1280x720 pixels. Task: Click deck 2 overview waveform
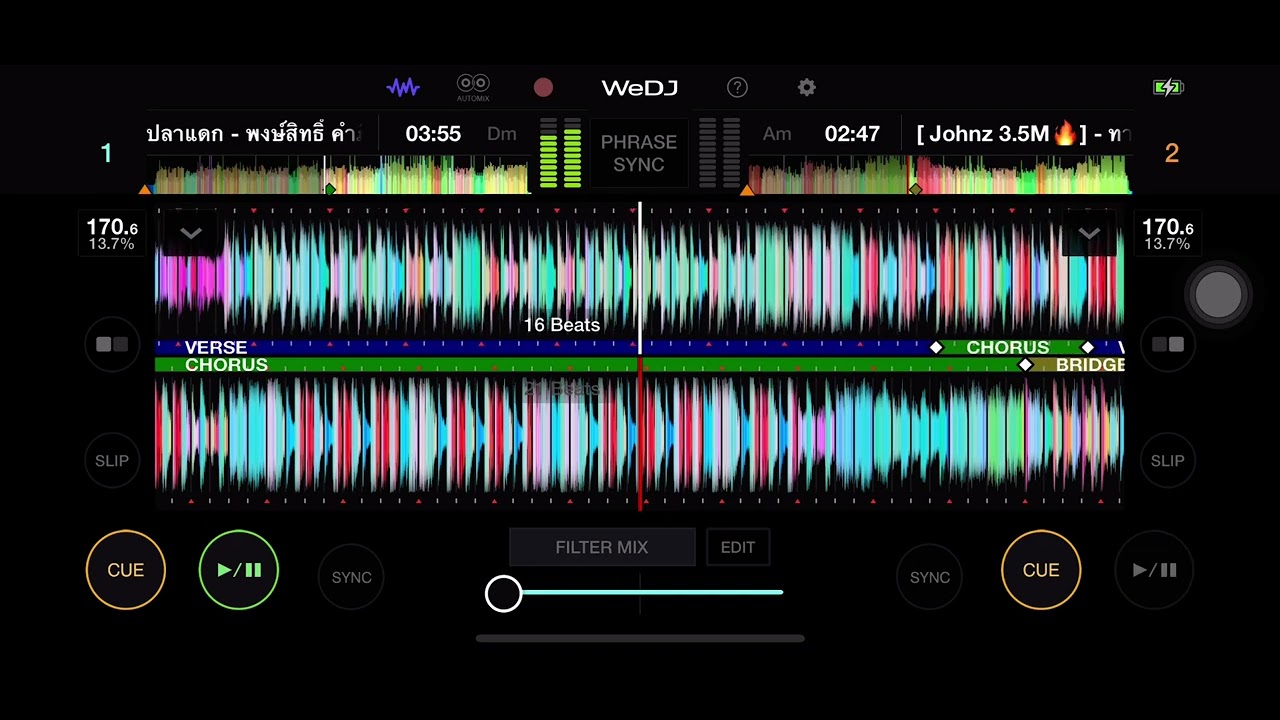938,174
